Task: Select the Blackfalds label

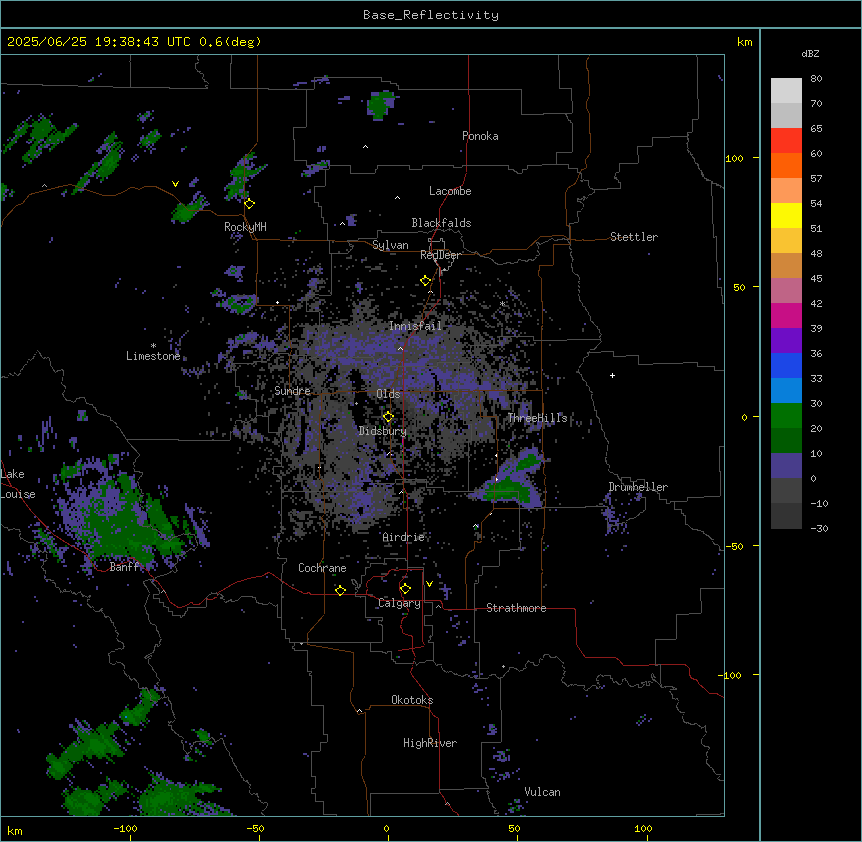Action: [441, 223]
